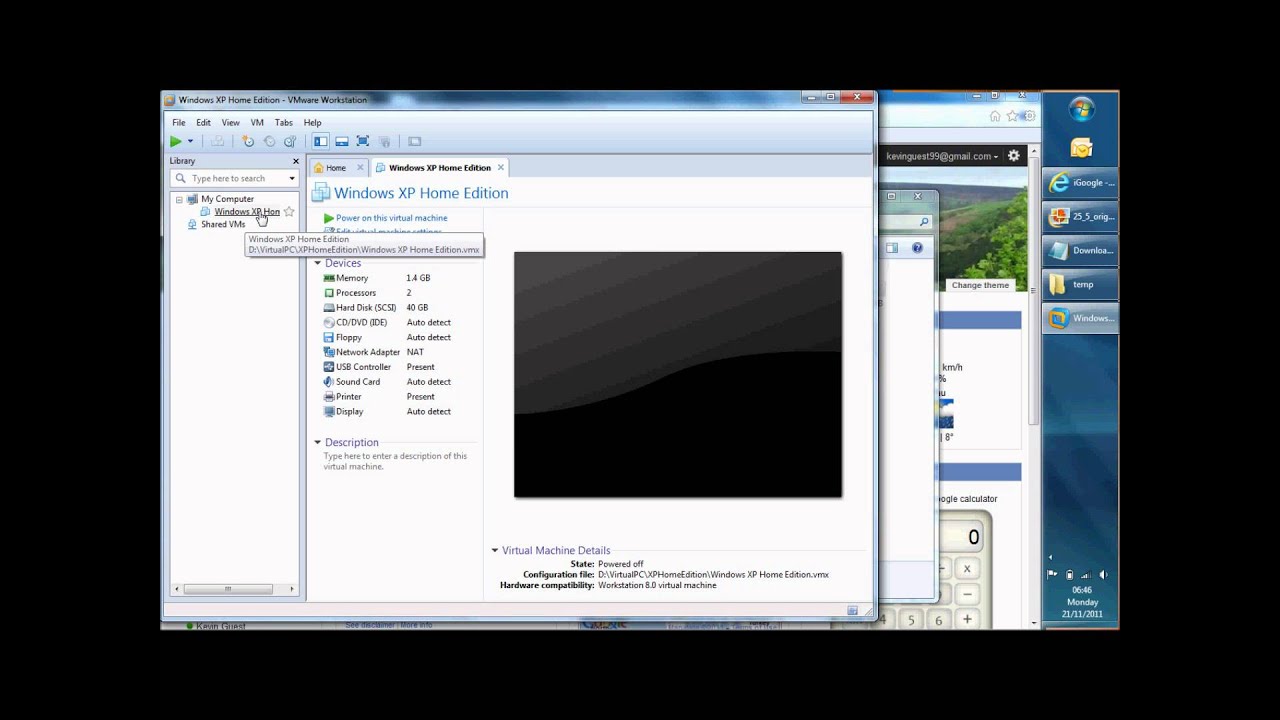Screen dimensions: 1280x720
Task: Open the Edit menu
Action: pos(203,122)
